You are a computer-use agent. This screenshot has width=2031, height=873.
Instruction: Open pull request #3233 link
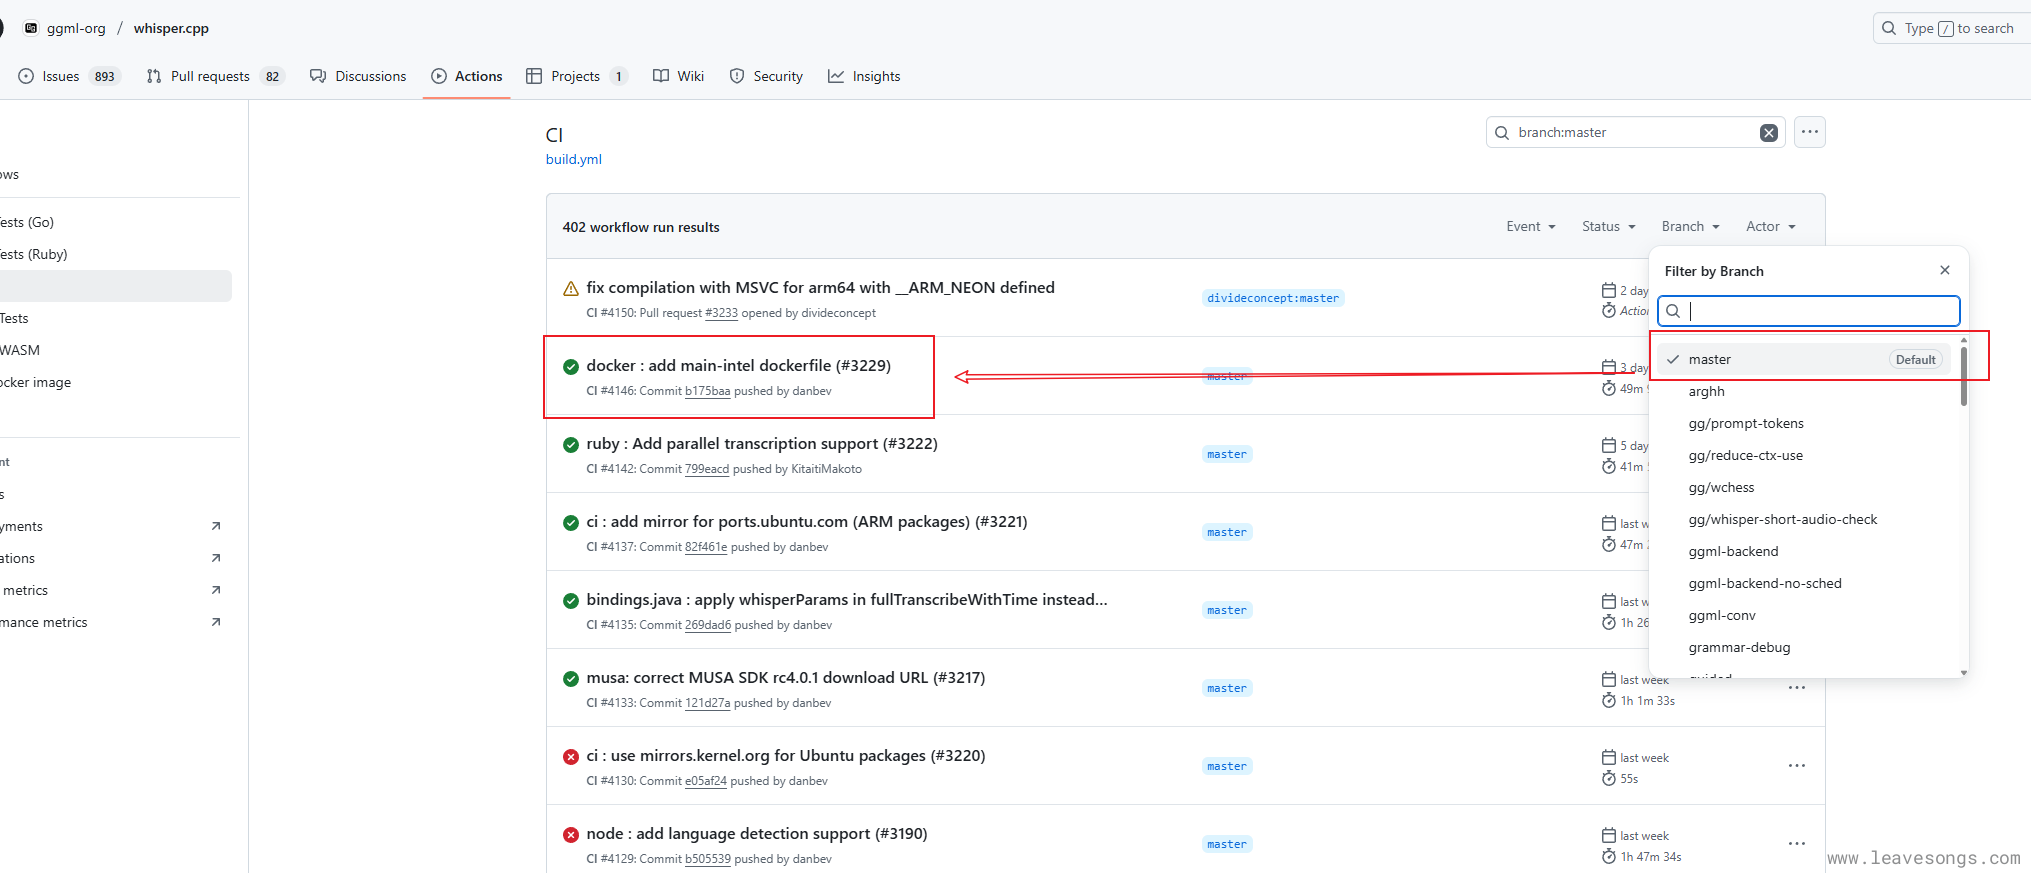pos(721,314)
